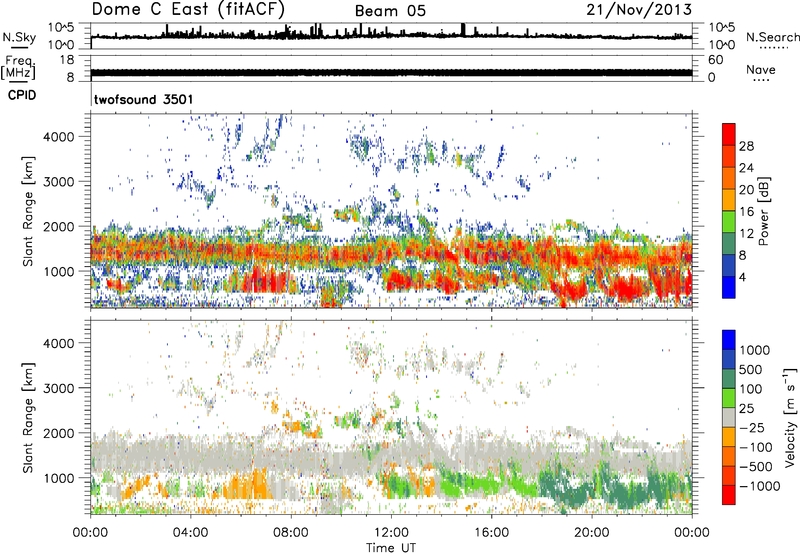Click the '28' tick on Power colorbar

(x=746, y=146)
